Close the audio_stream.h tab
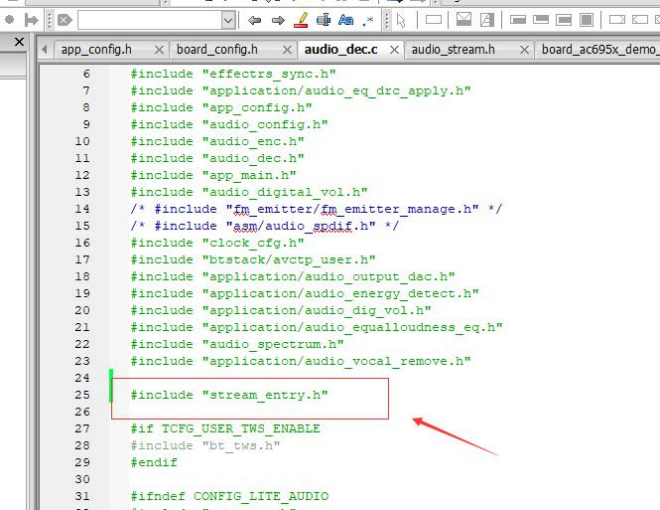Viewport: 660px width, 510px height. tap(524, 50)
